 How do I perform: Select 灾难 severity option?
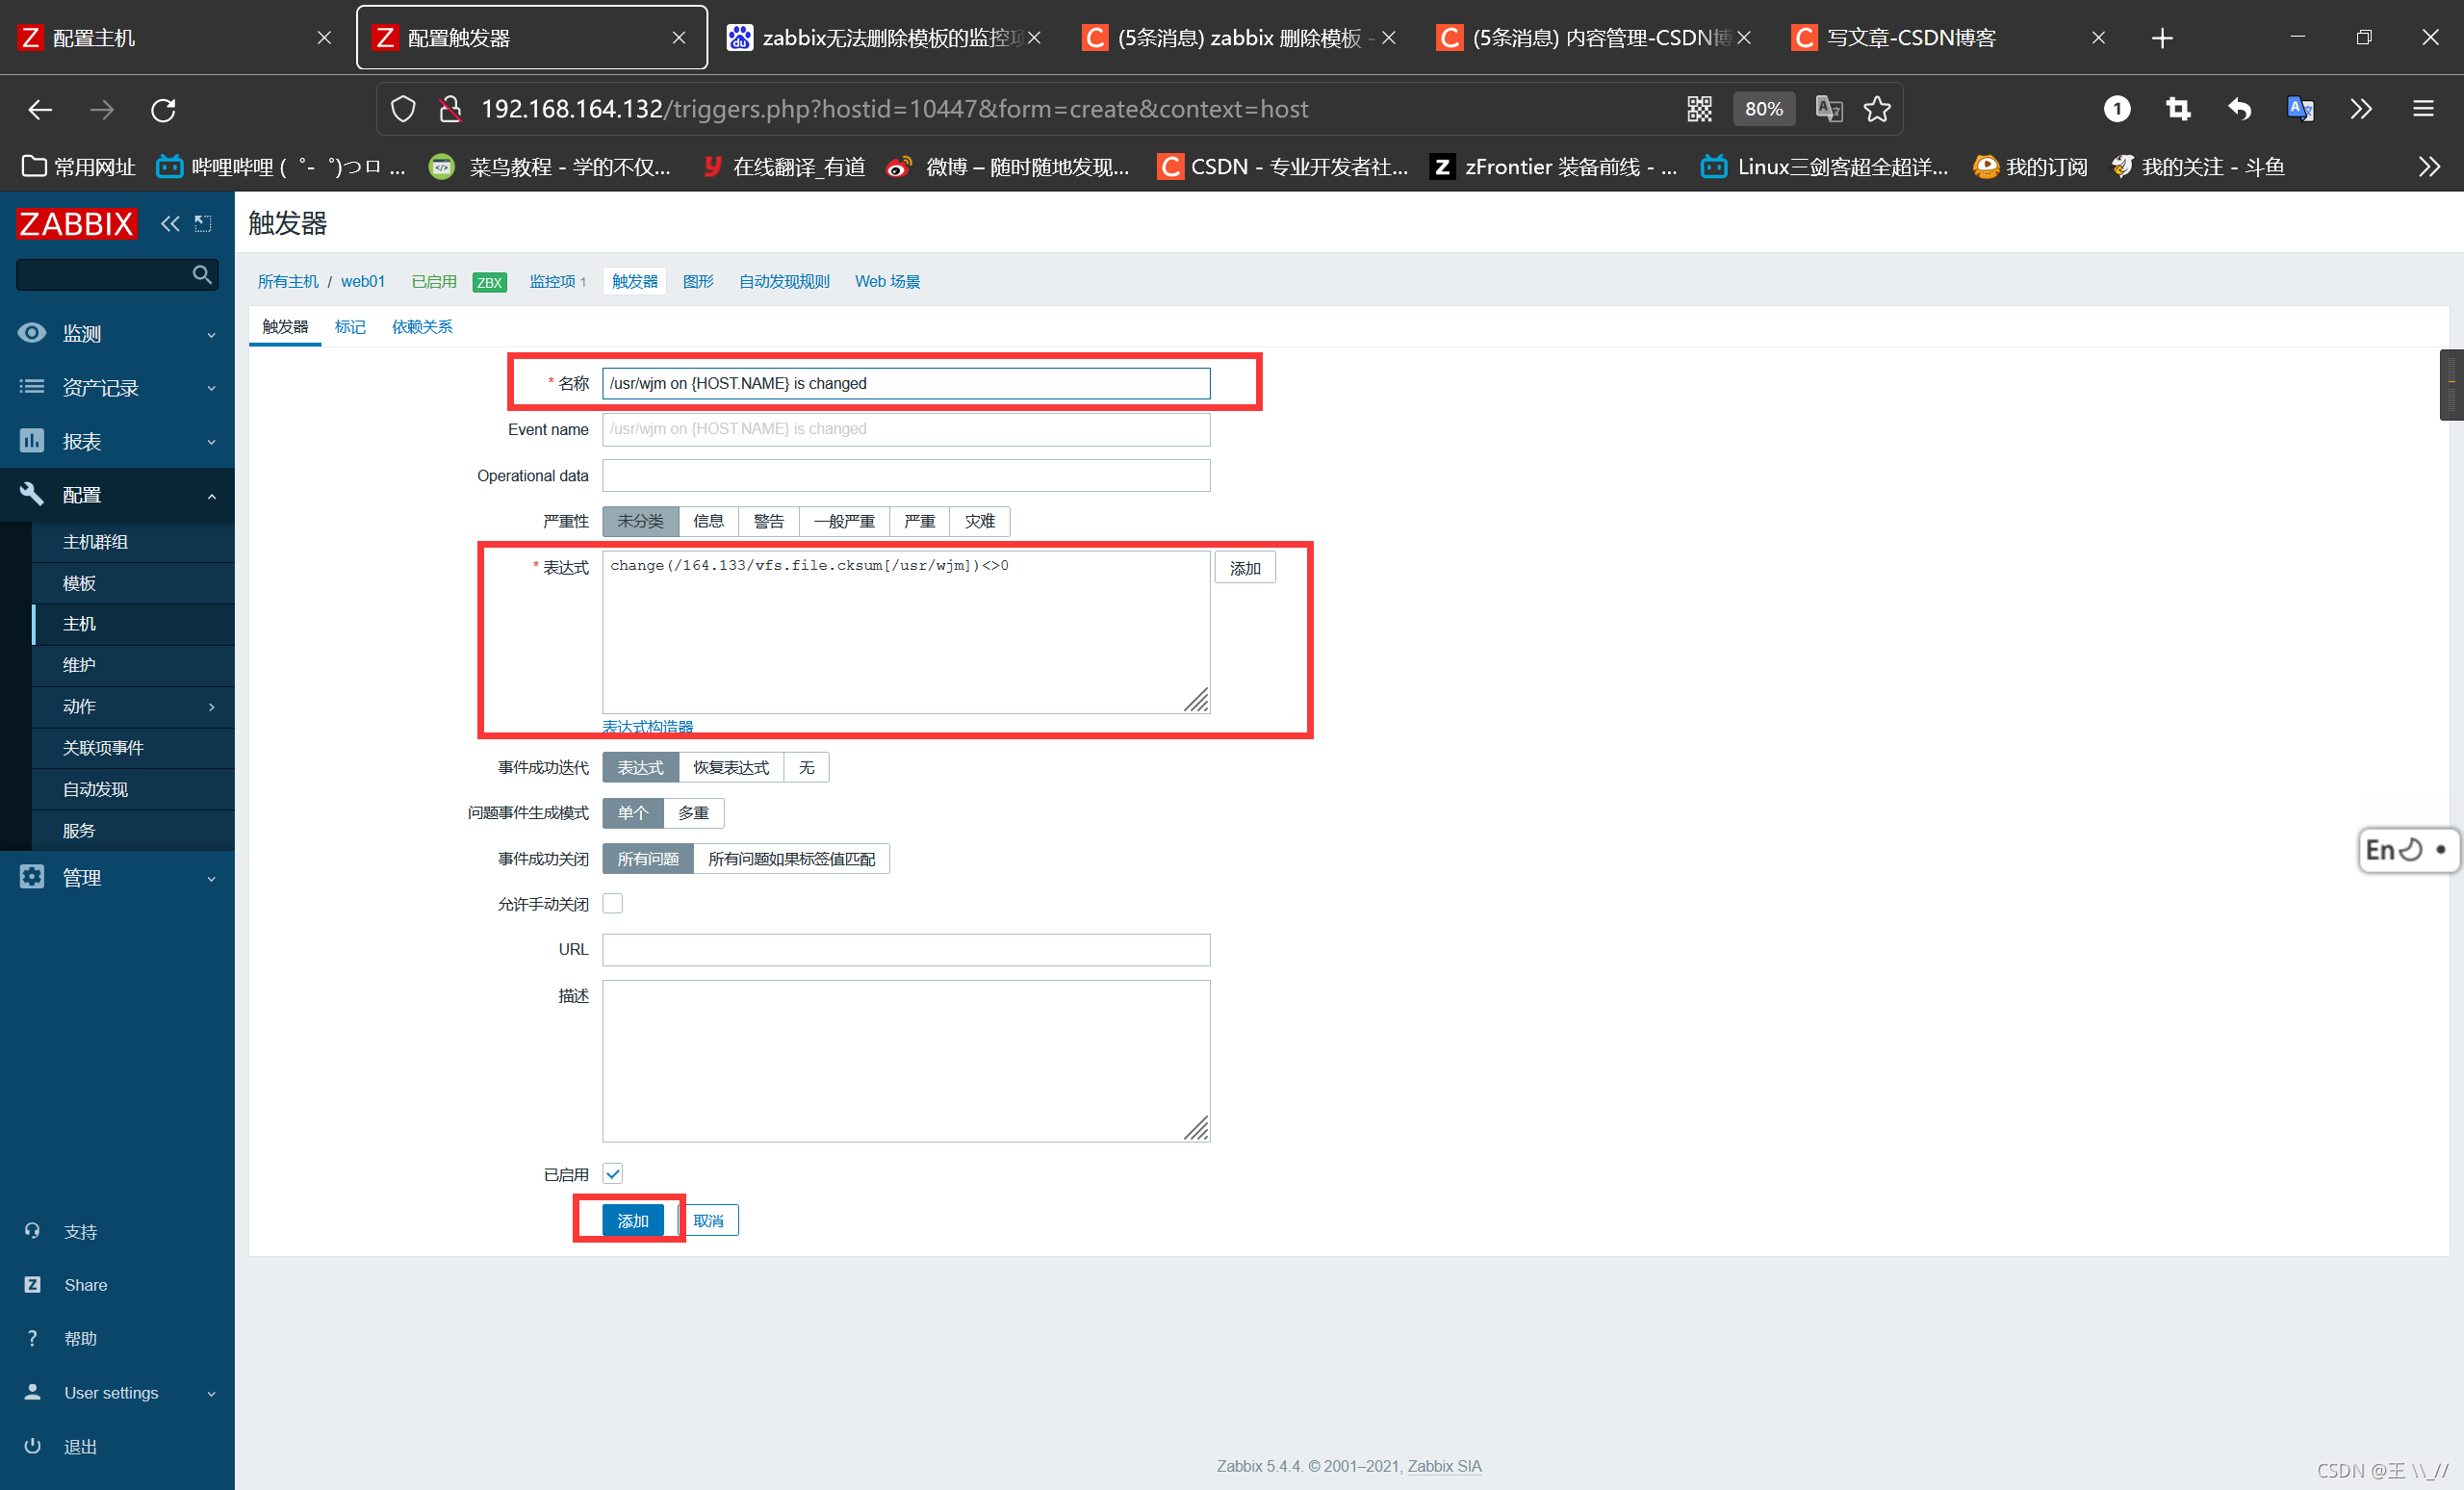click(979, 521)
